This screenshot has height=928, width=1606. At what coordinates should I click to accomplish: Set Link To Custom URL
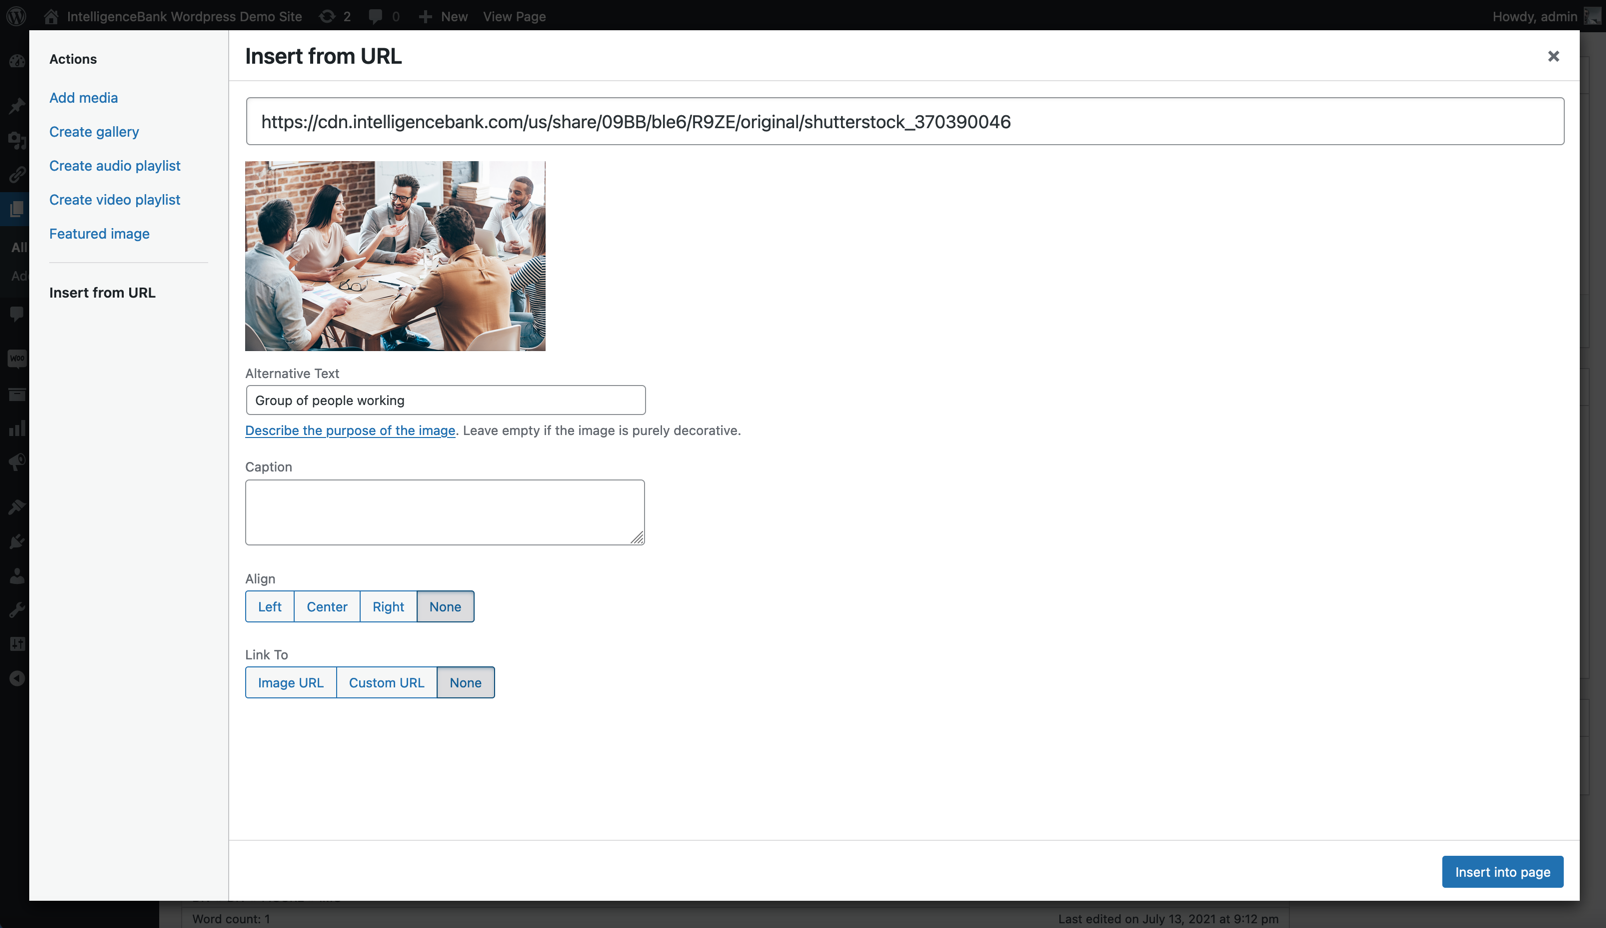386,682
